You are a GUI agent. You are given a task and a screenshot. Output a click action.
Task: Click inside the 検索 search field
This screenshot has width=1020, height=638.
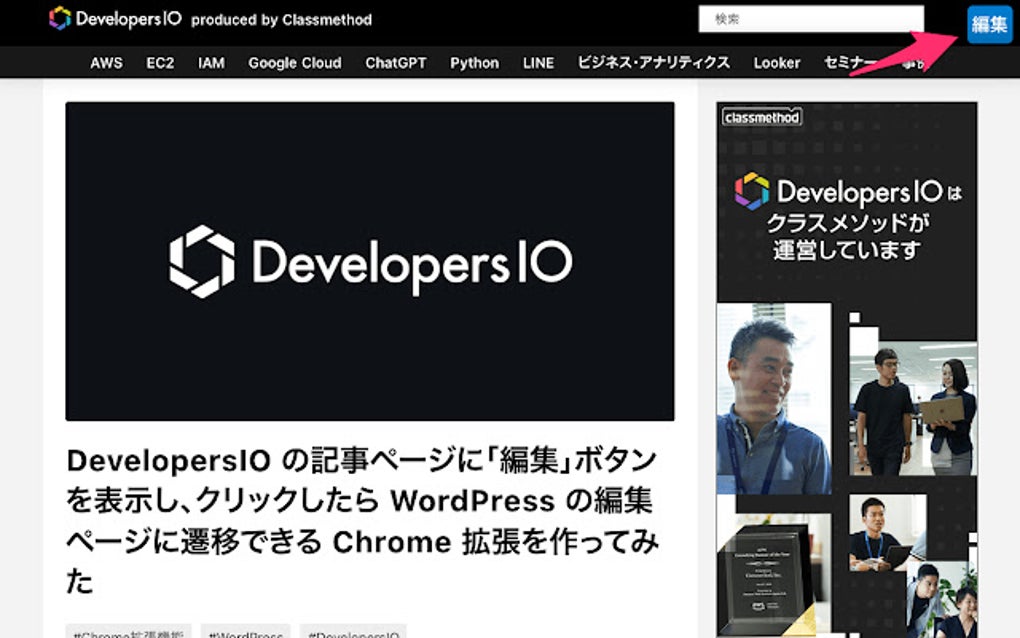810,17
